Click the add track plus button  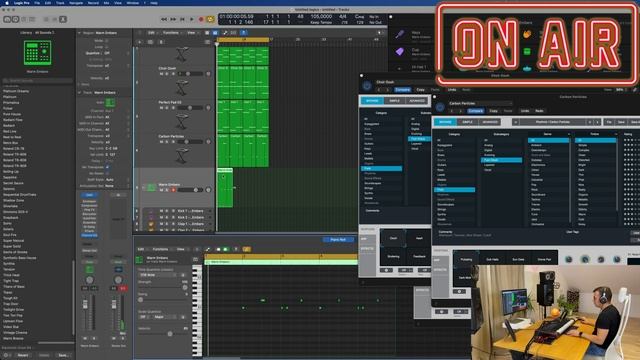point(140,42)
